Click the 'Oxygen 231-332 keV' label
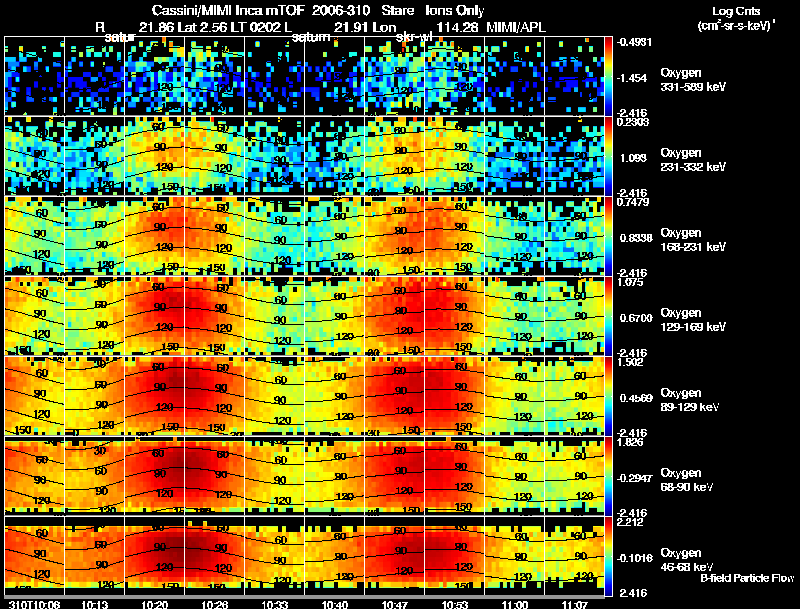The image size is (800, 609). [693, 160]
